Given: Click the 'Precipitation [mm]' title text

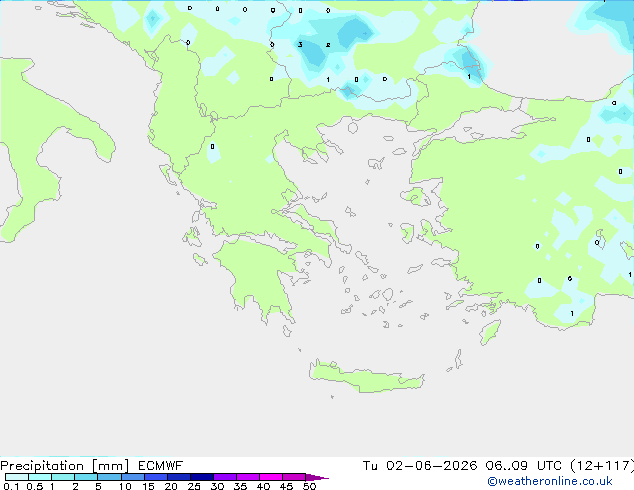Looking at the screenshot, I should pyautogui.click(x=64, y=466).
